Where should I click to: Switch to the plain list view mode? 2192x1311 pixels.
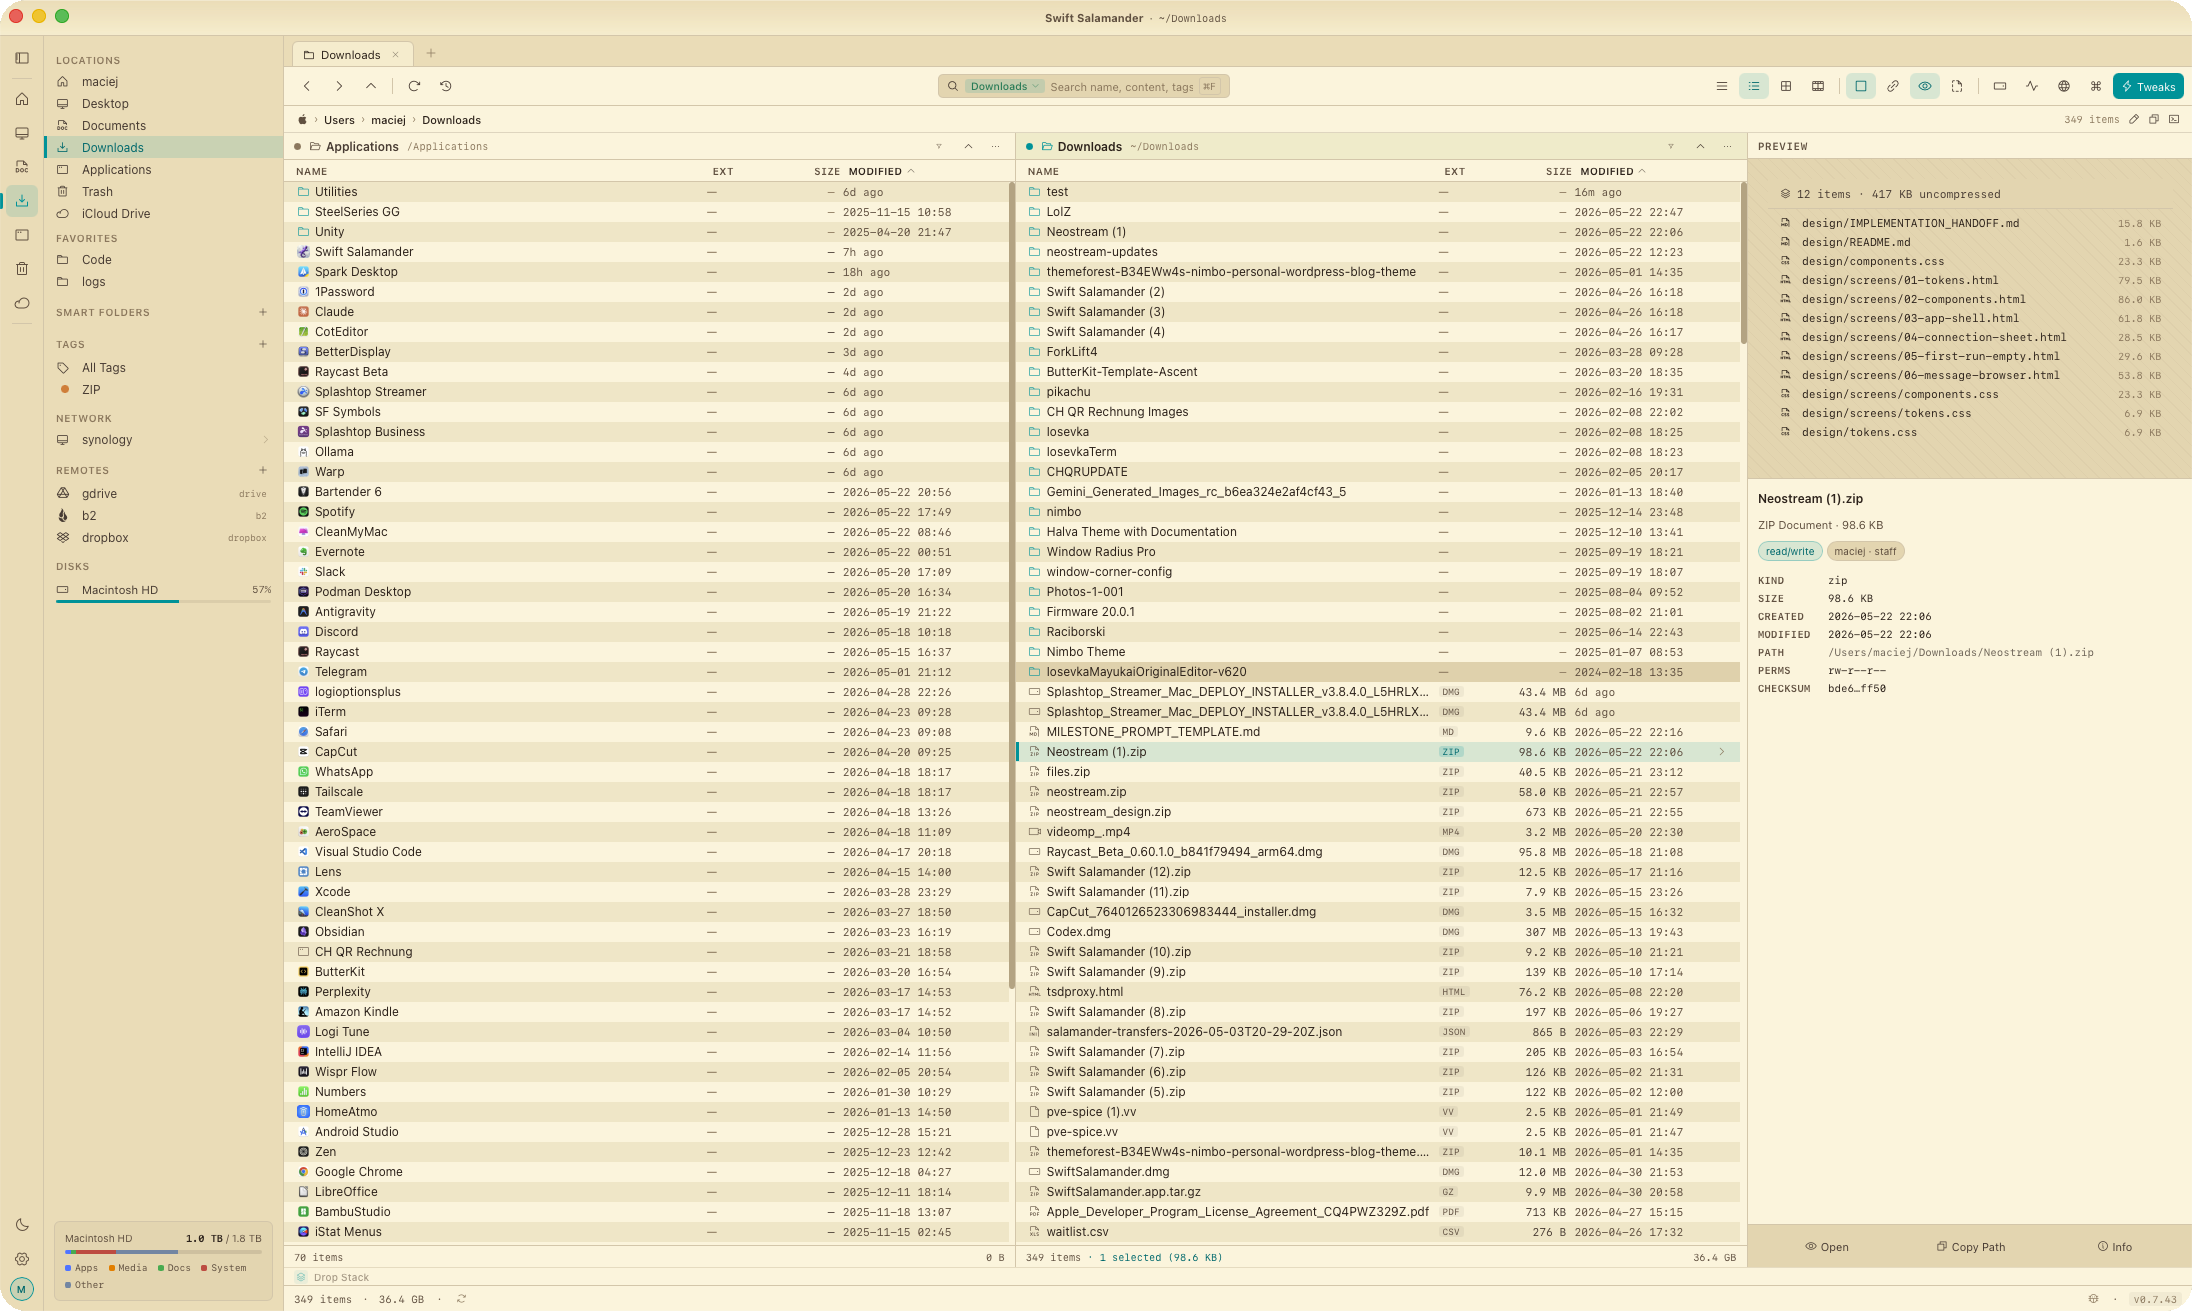click(1722, 86)
